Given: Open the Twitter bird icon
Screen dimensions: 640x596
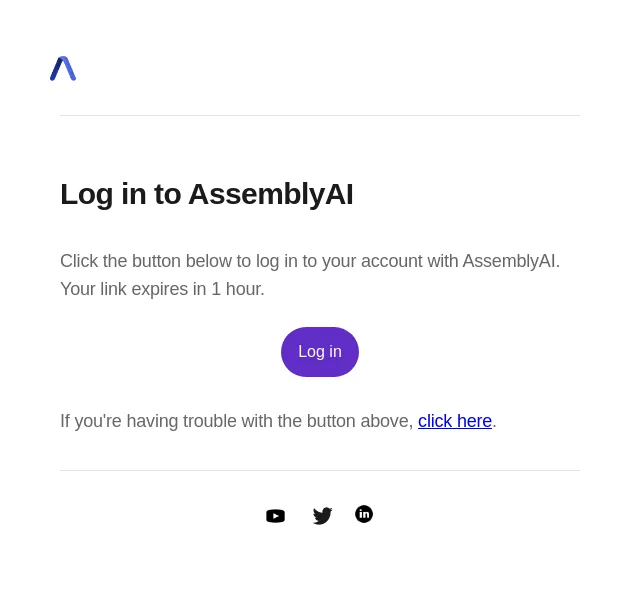Looking at the screenshot, I should pos(322,516).
